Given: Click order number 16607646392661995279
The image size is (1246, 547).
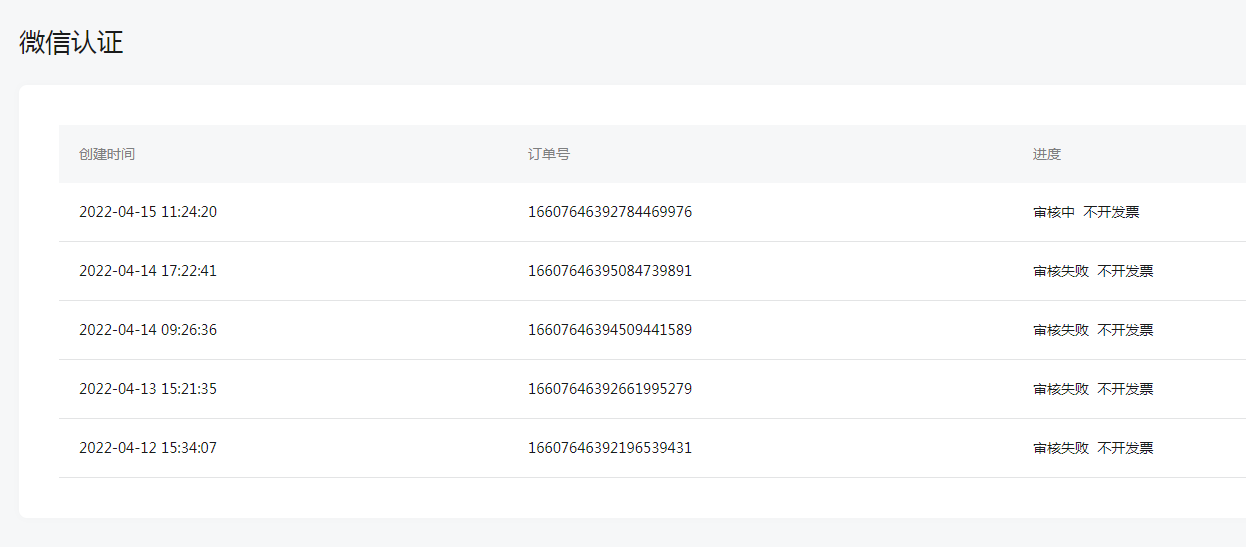Looking at the screenshot, I should (x=610, y=389).
